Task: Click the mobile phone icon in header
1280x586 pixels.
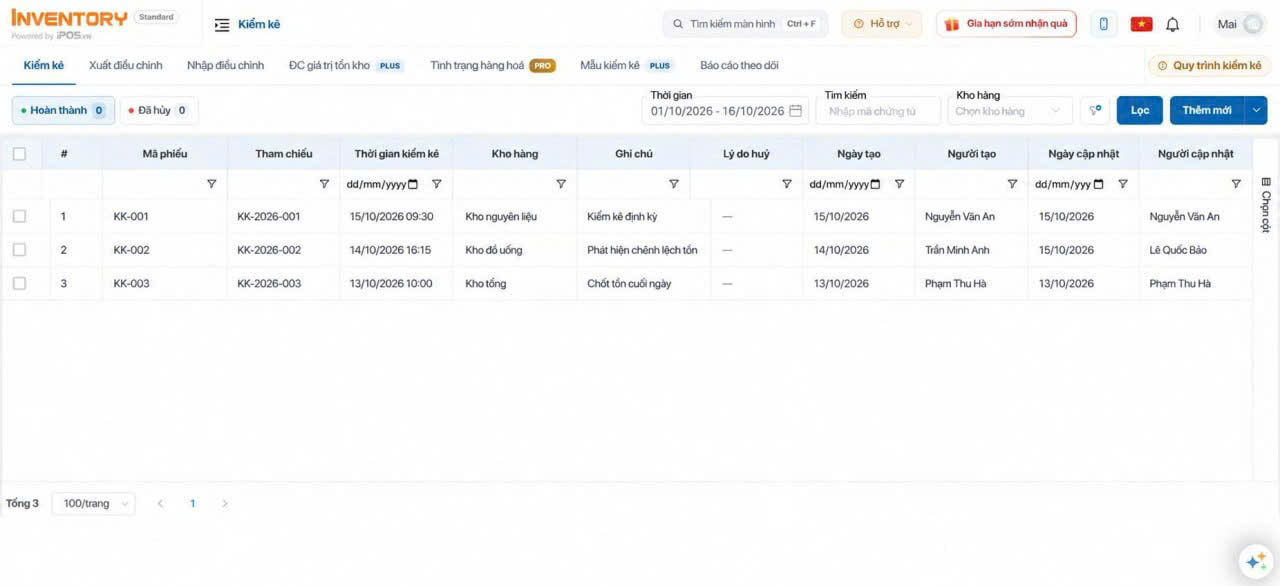Action: click(x=1104, y=24)
